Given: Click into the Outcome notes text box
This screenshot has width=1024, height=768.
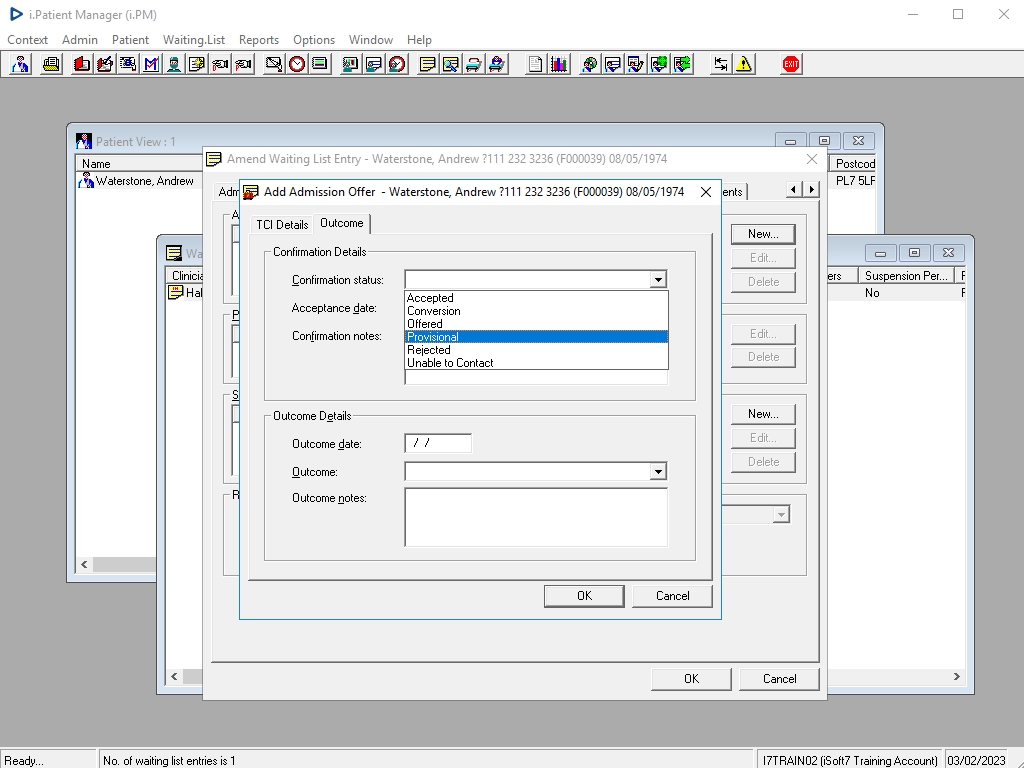Looking at the screenshot, I should tap(536, 517).
